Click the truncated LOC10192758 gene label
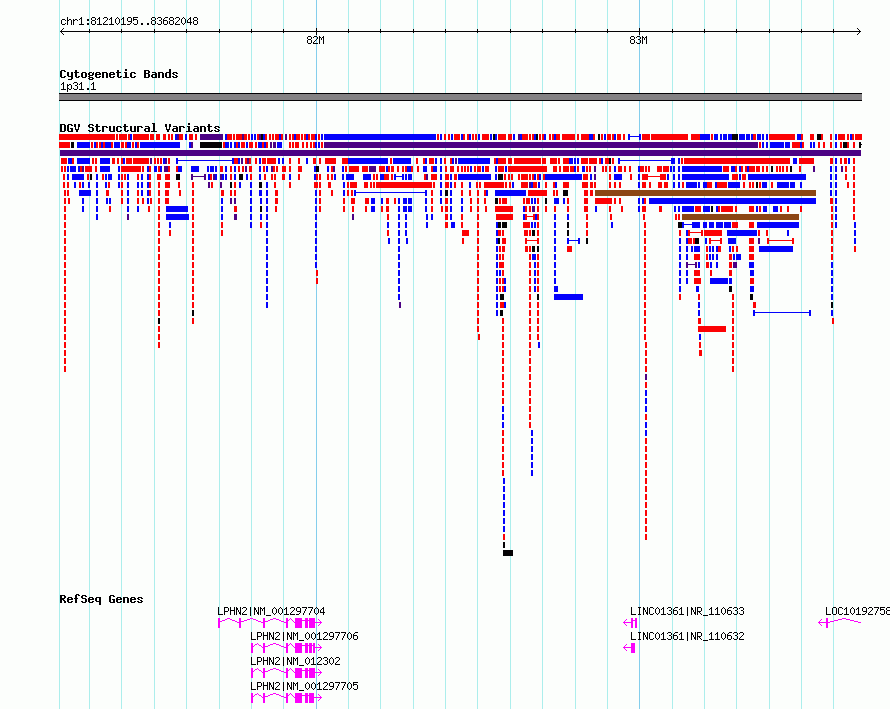890x709 pixels. [857, 611]
